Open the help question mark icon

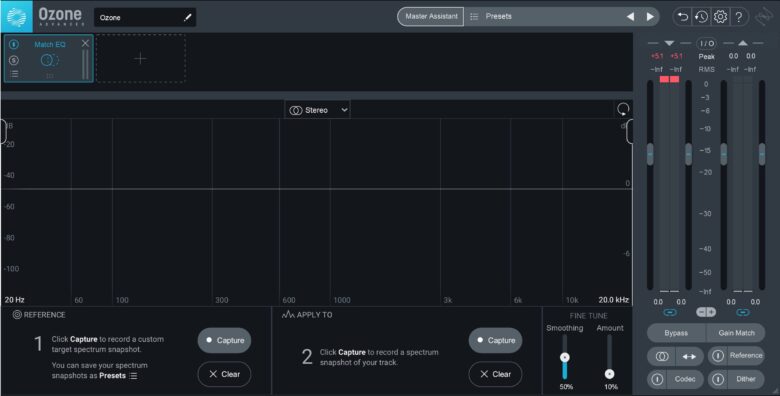(x=739, y=17)
